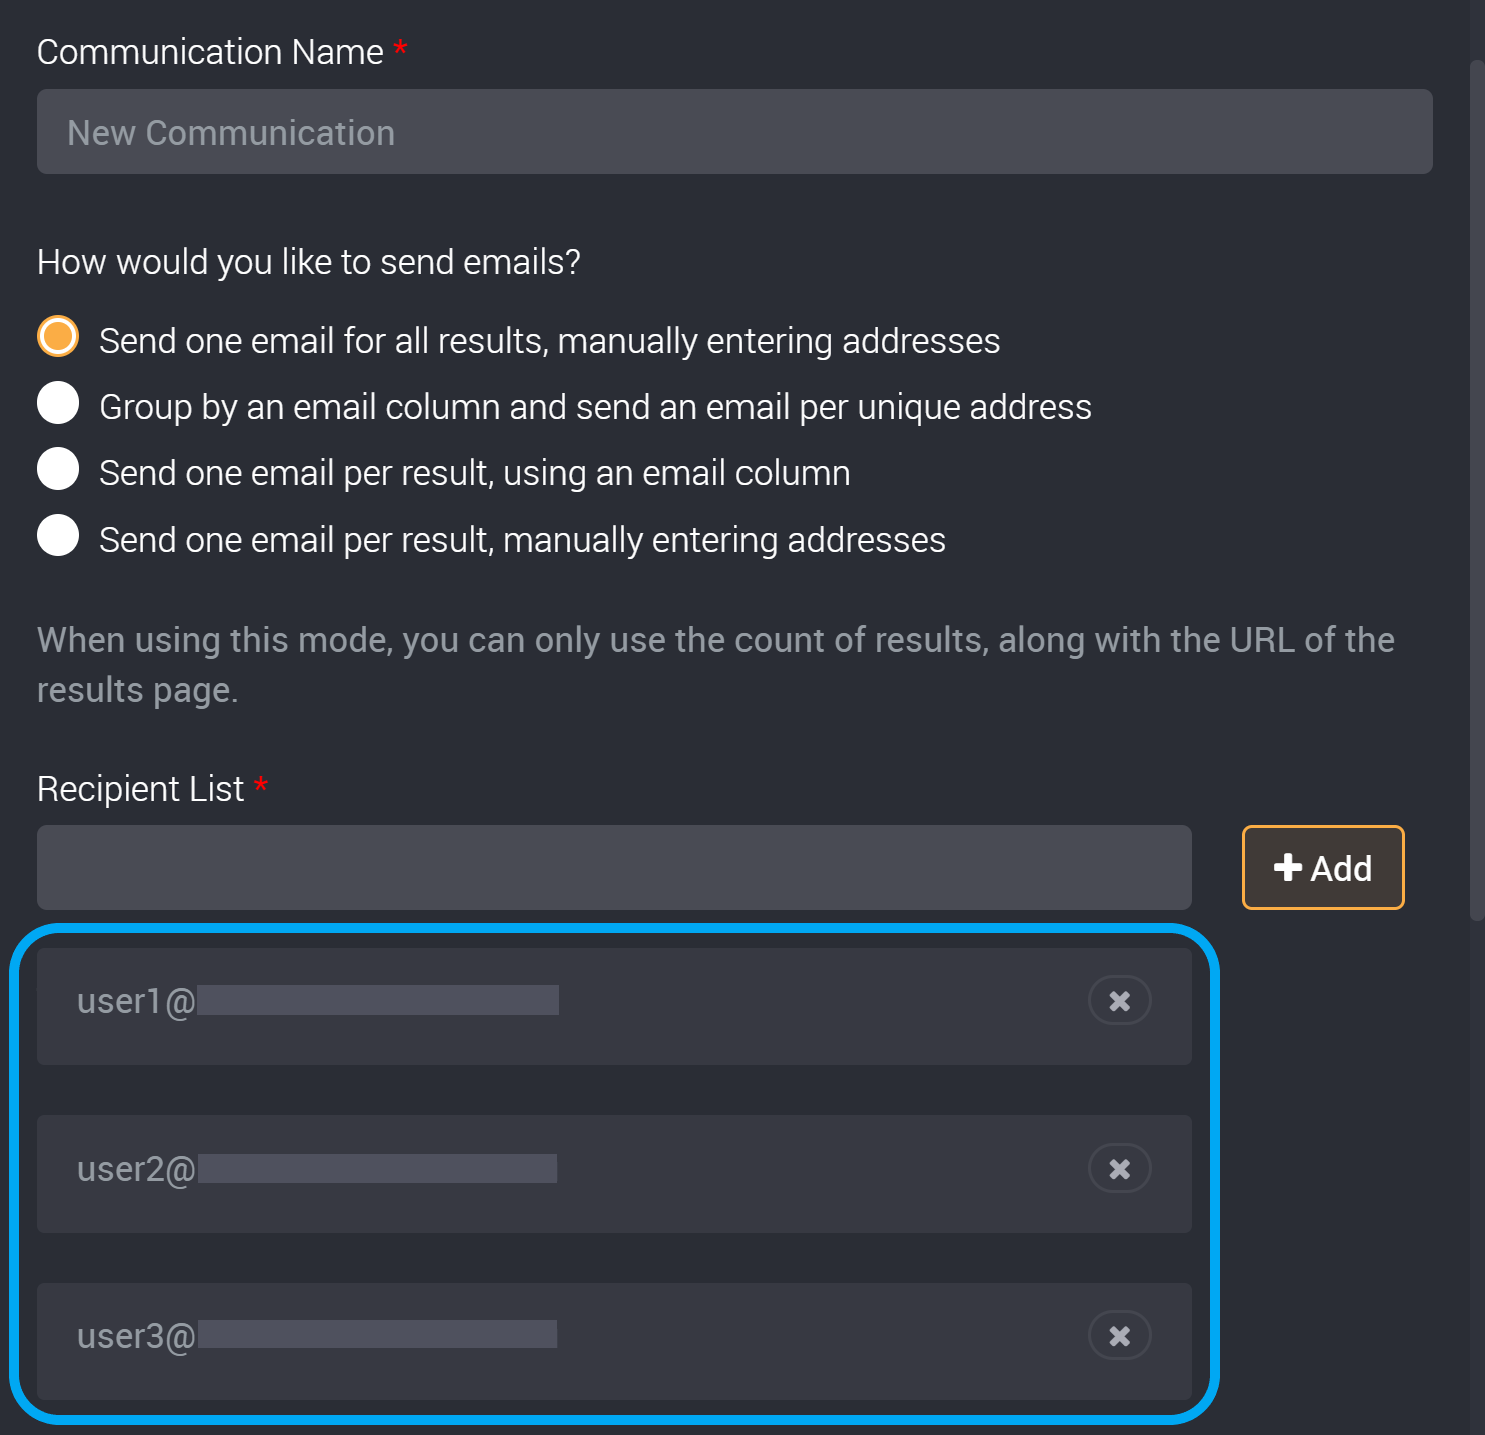
Task: Click the Add recipient button
Action: (x=1322, y=868)
